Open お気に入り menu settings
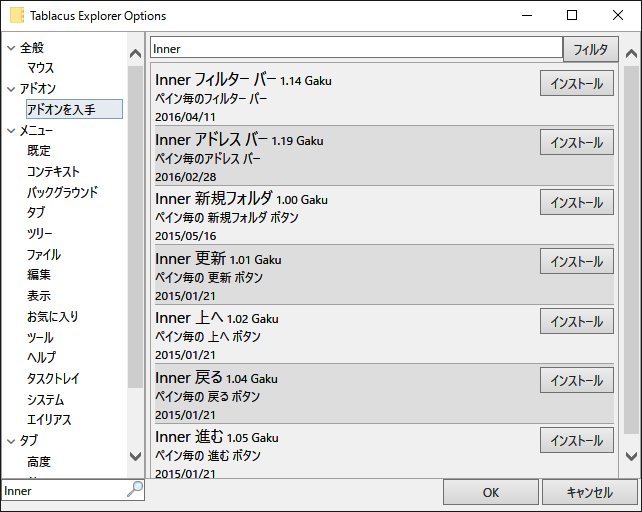 [52, 317]
